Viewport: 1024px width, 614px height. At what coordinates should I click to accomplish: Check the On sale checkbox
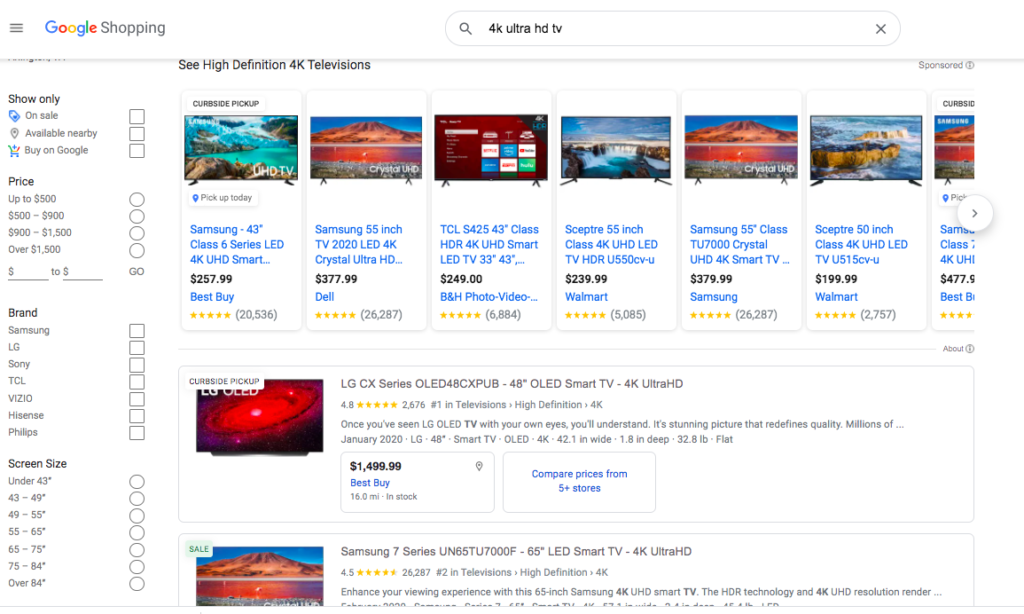pos(136,117)
